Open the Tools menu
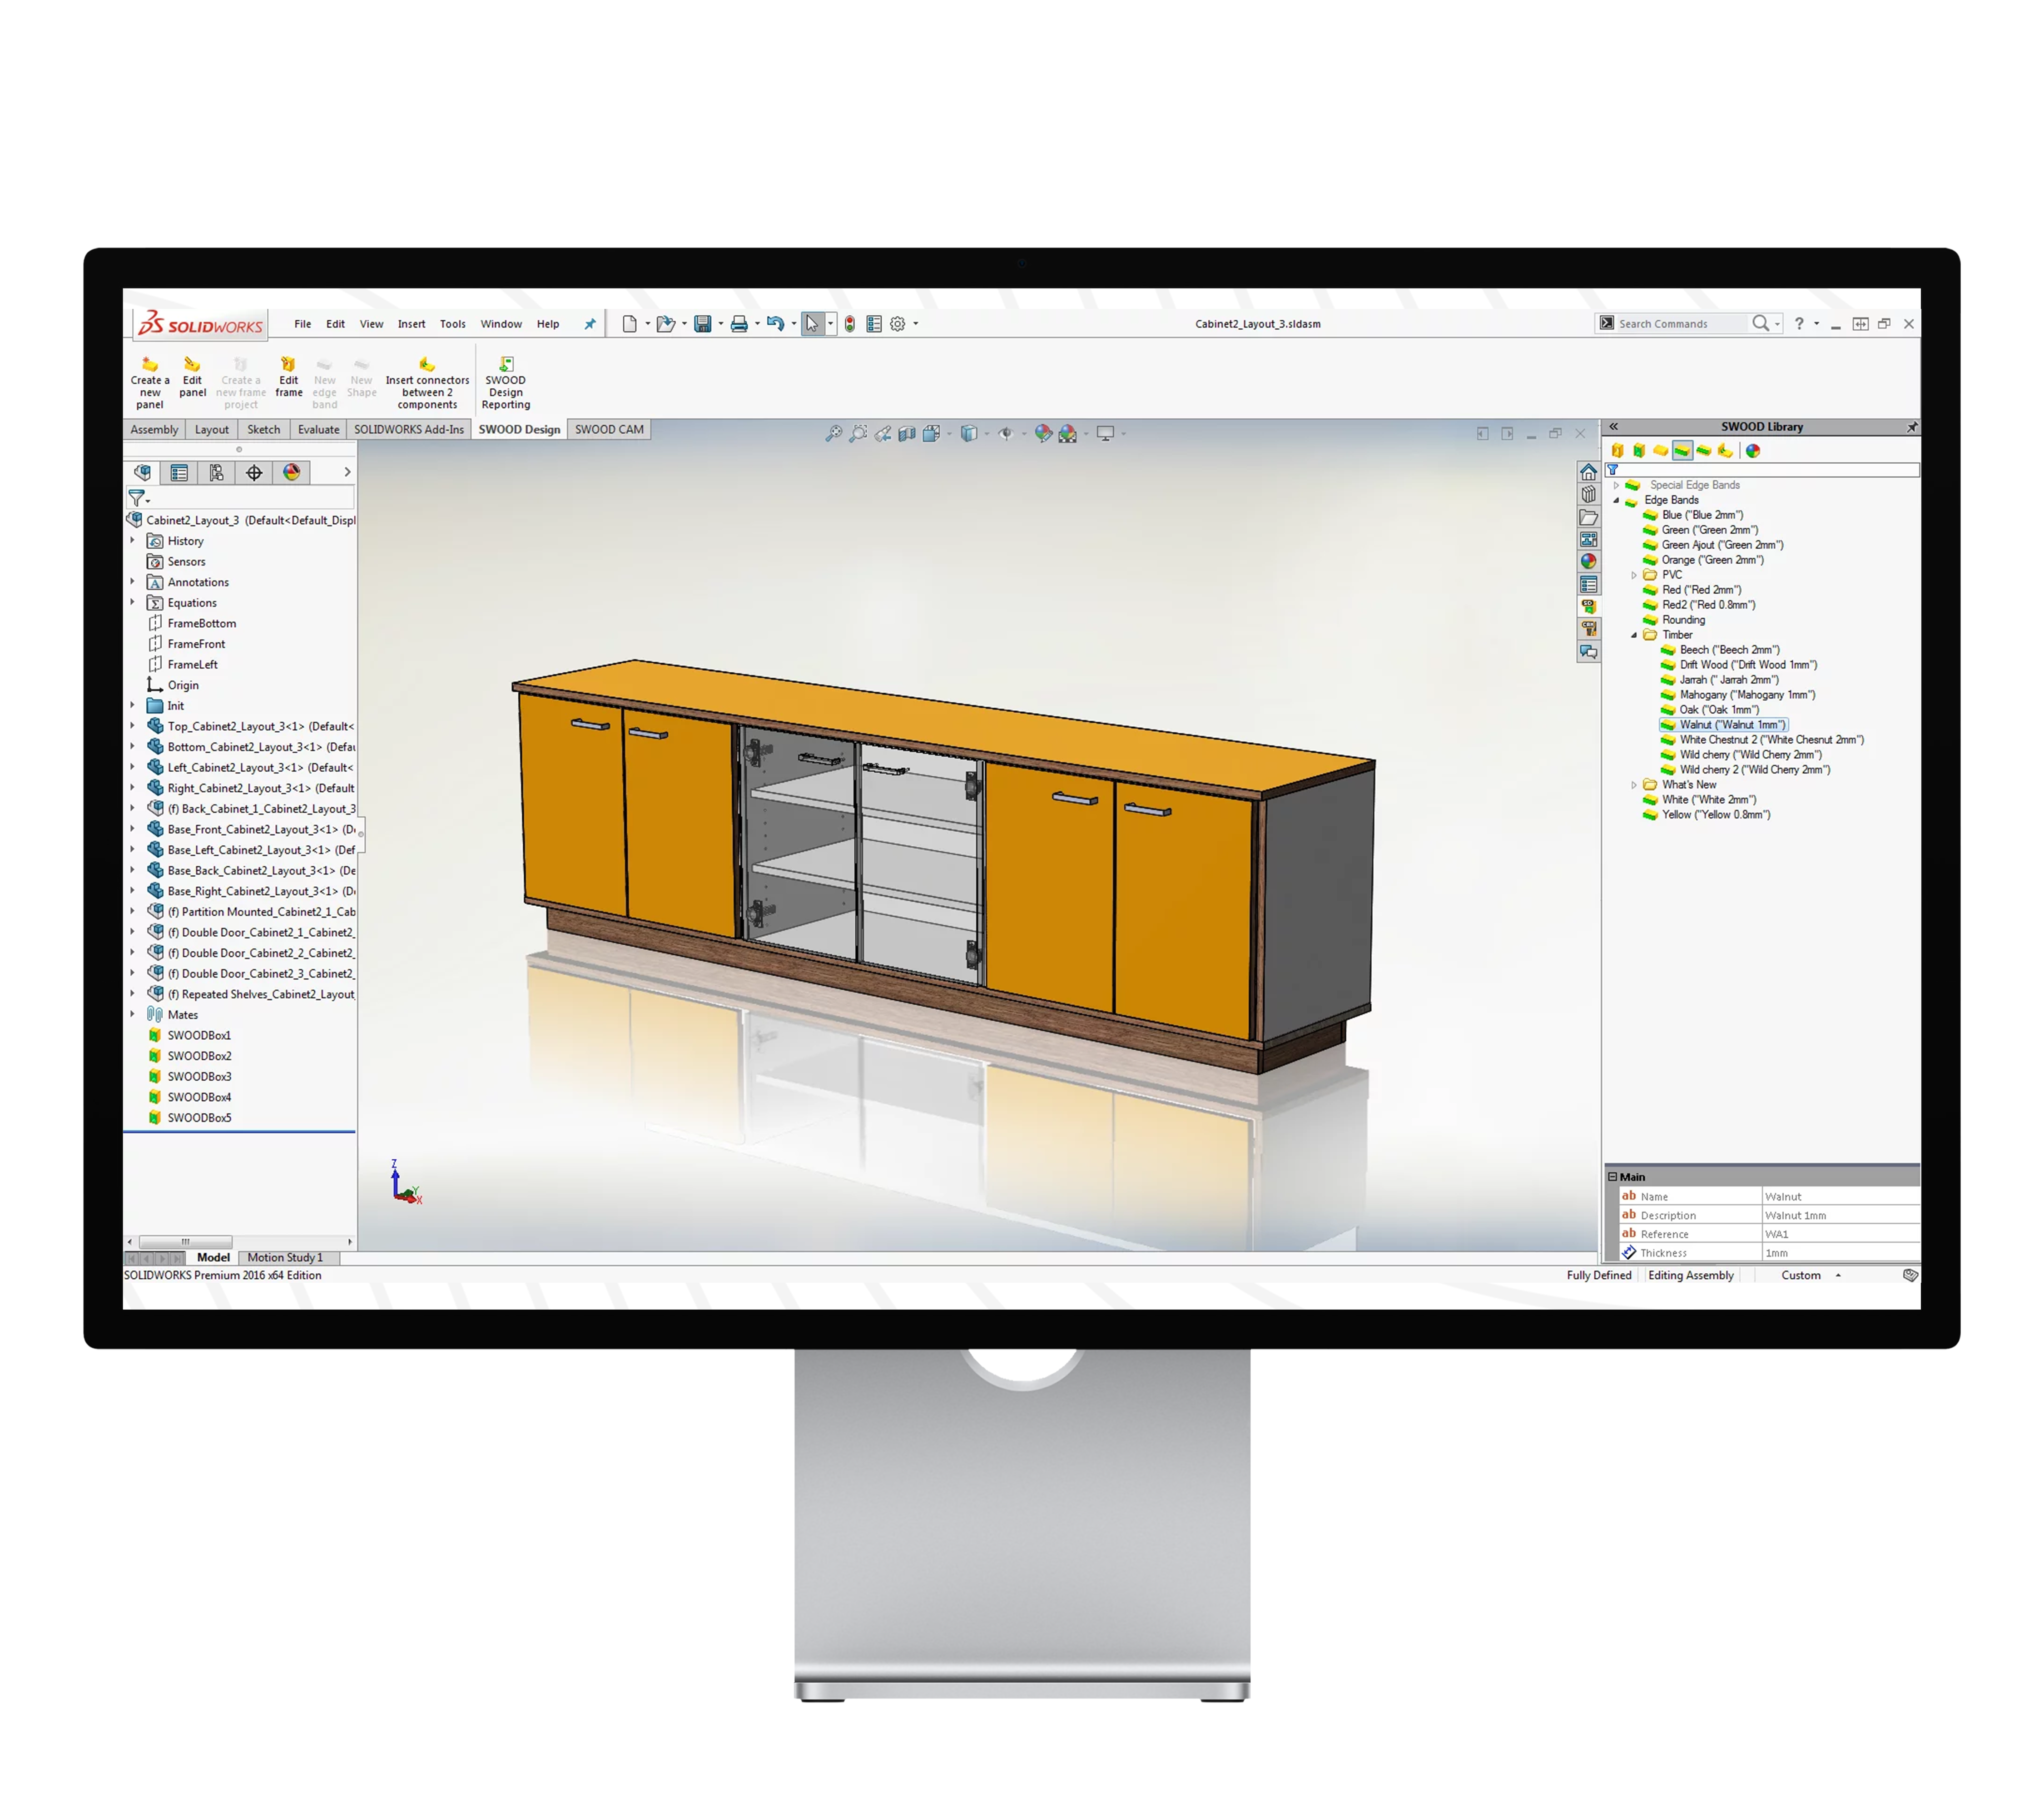2044x1817 pixels. point(452,324)
